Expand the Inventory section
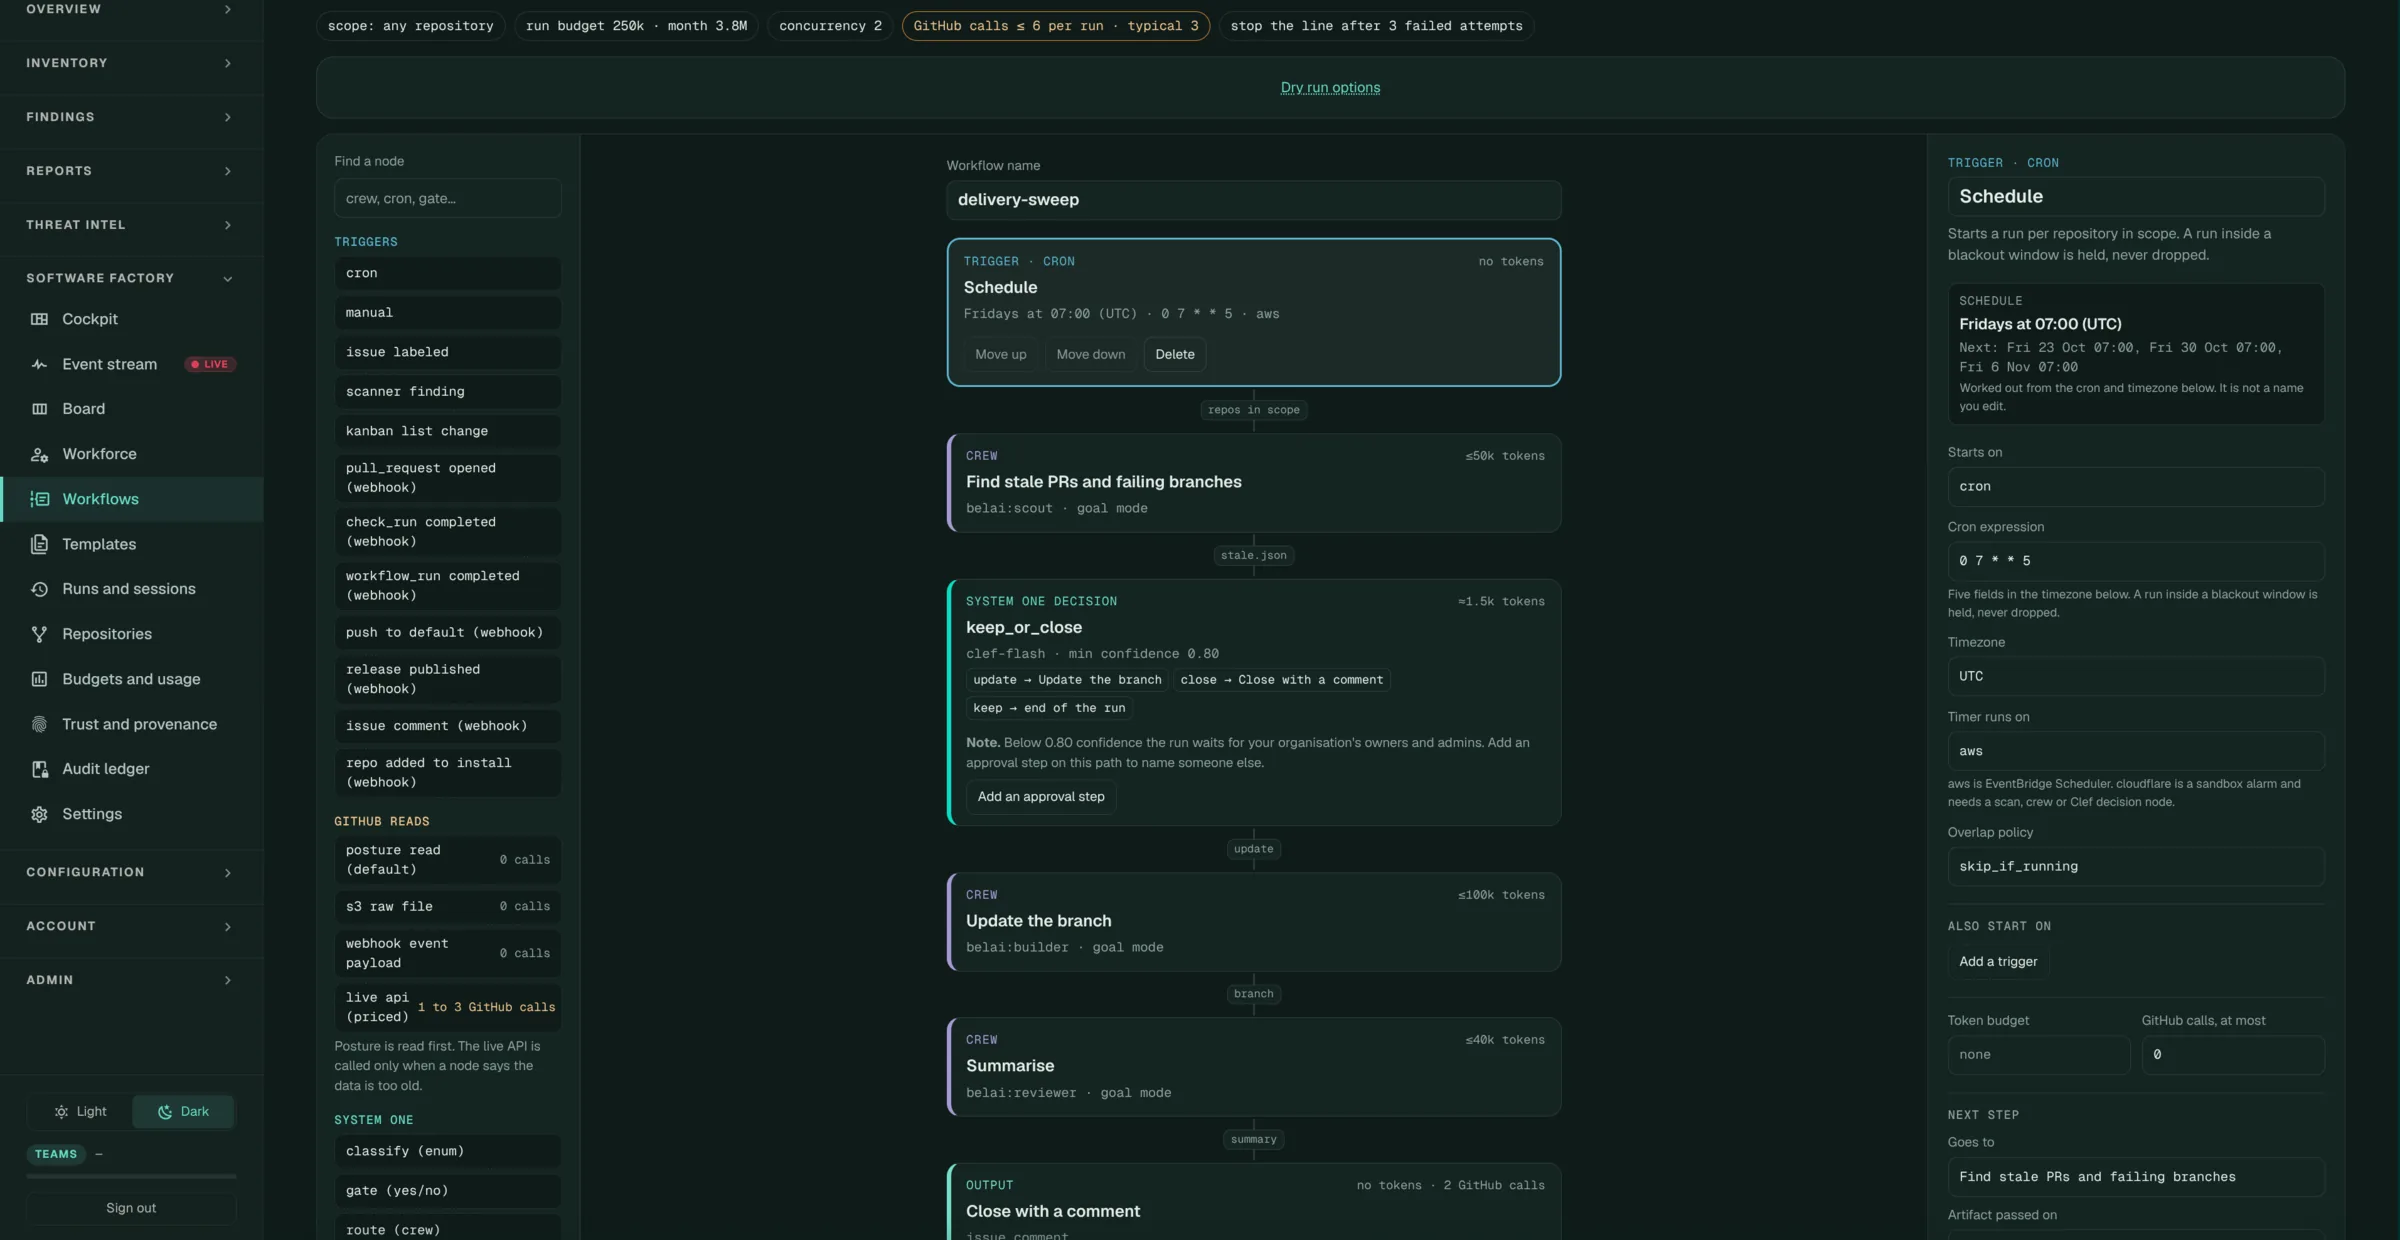 (x=131, y=63)
